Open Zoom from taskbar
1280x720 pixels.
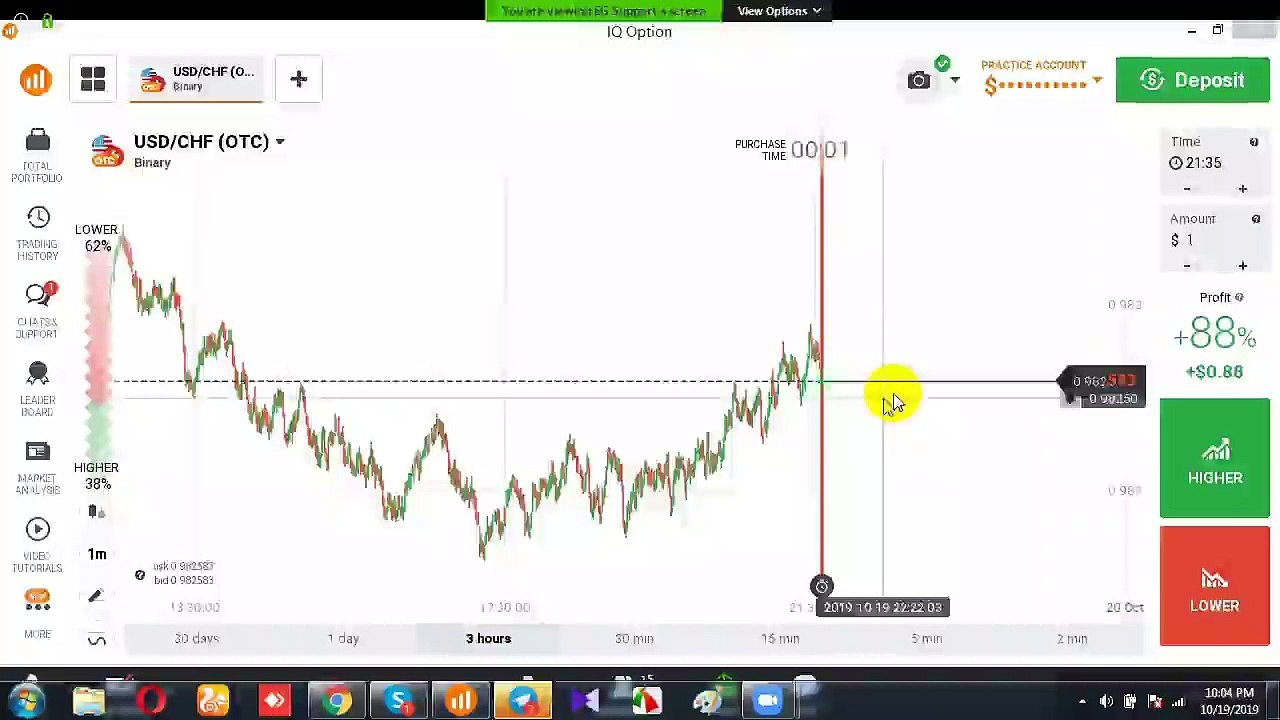768,701
